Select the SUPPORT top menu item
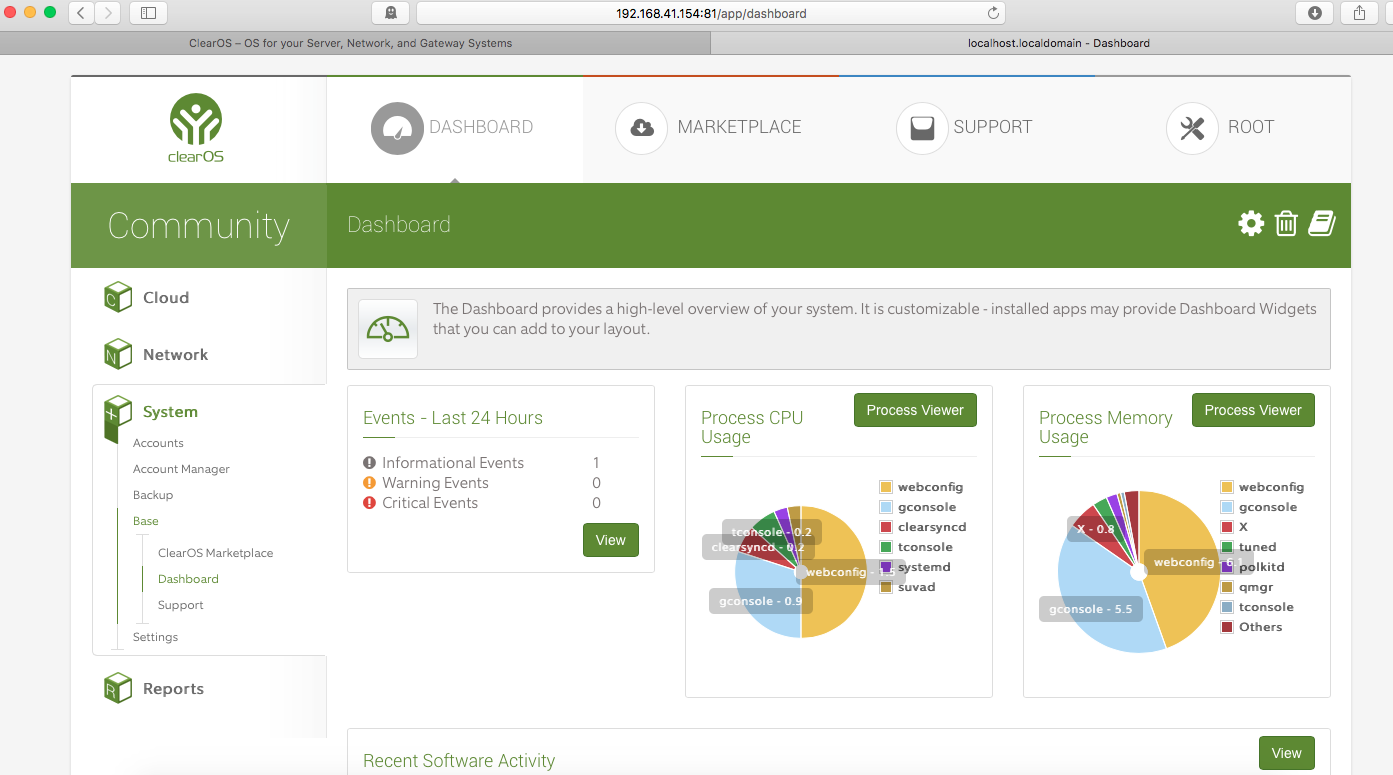 tap(993, 127)
